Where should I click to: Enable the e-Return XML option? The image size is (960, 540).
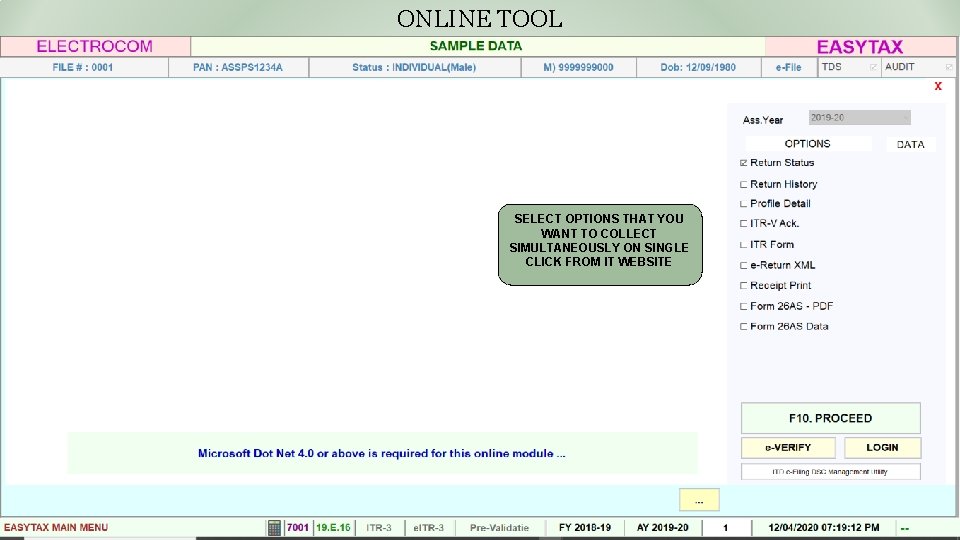[743, 266]
